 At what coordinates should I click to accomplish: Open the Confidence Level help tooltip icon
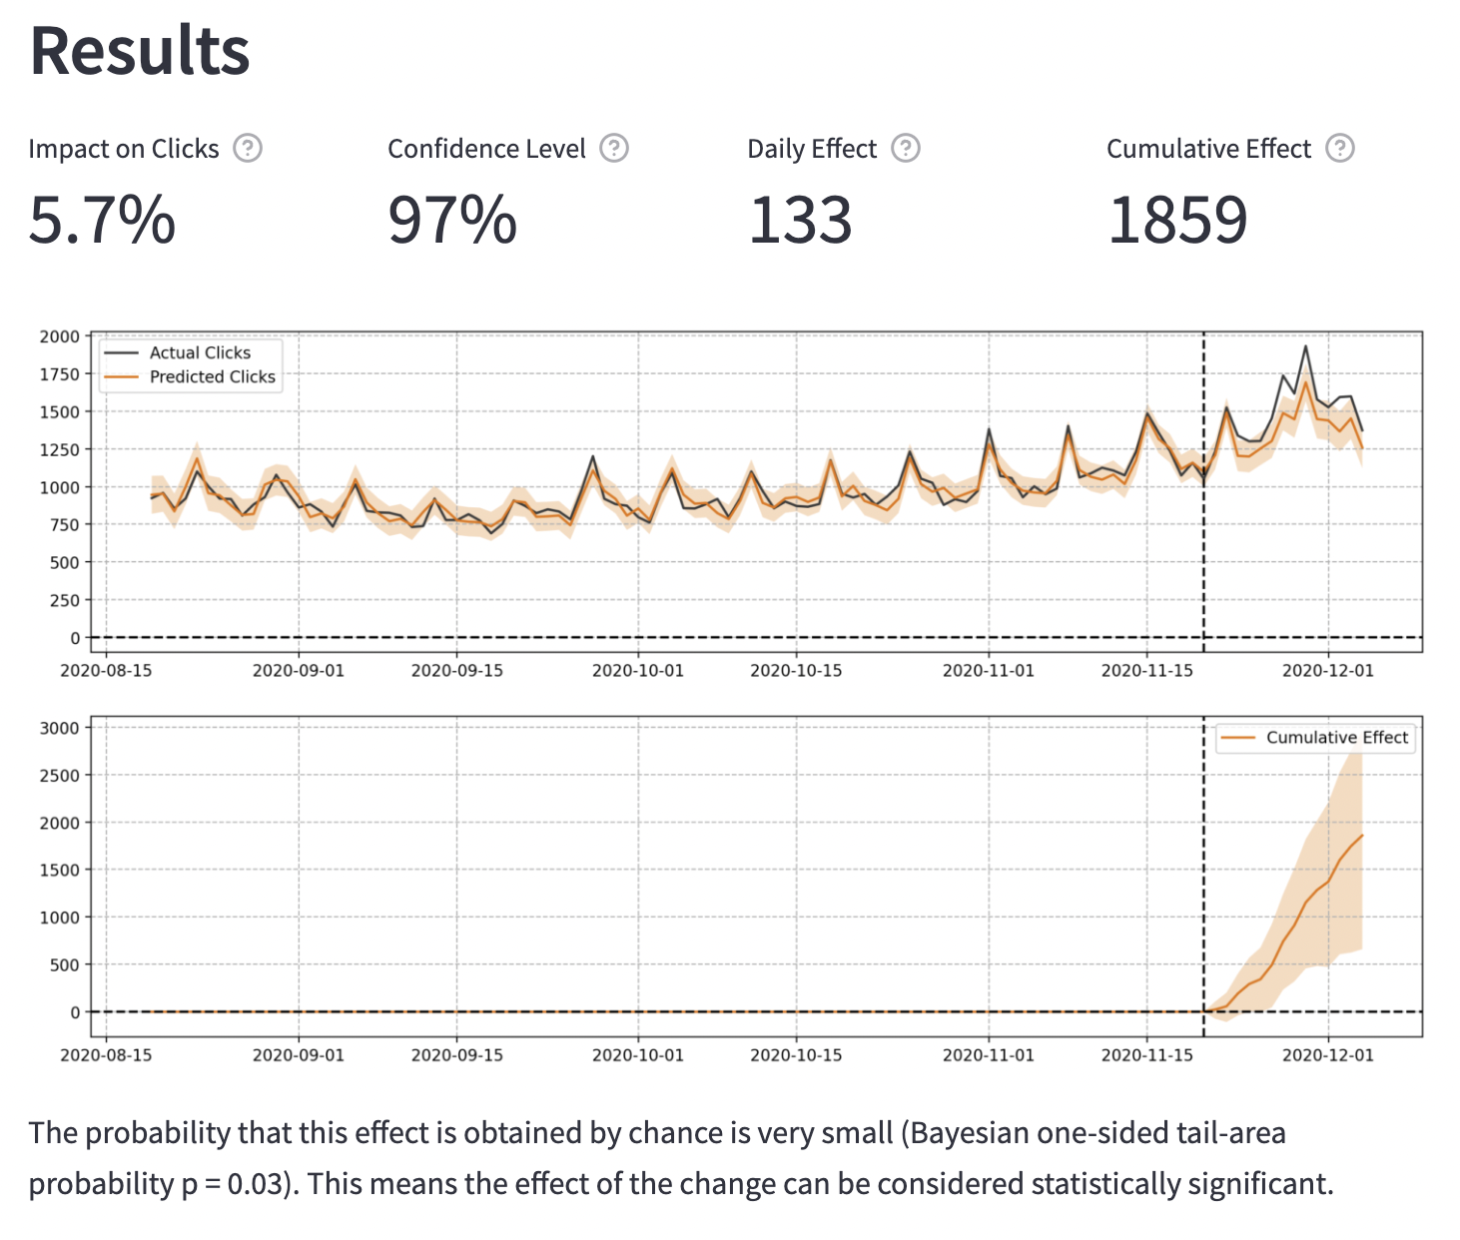(x=614, y=148)
